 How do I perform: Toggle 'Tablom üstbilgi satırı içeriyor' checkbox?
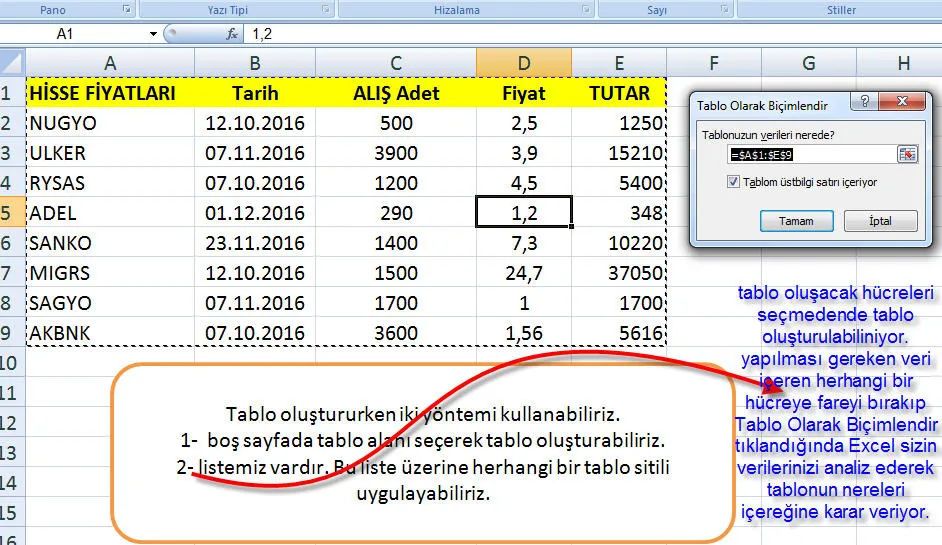(735, 182)
